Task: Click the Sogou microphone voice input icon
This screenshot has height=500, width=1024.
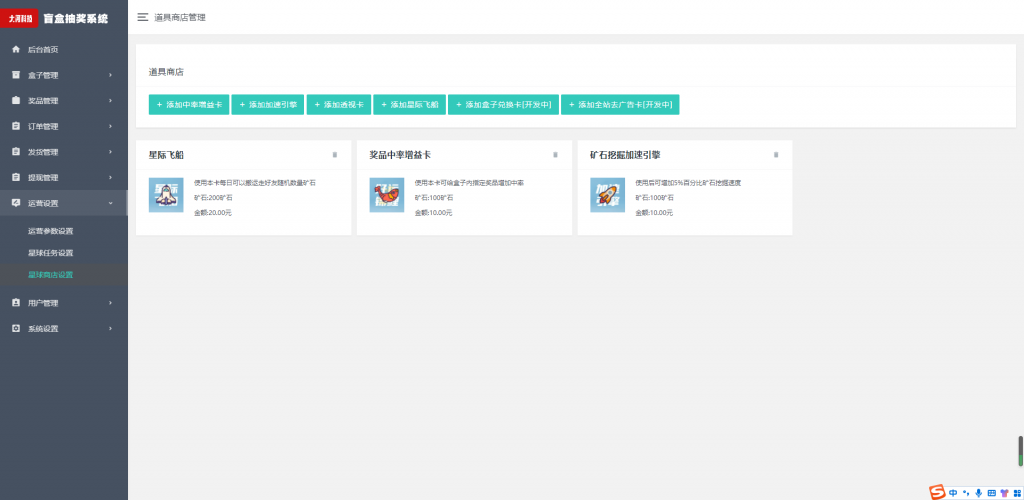Action: 978,492
